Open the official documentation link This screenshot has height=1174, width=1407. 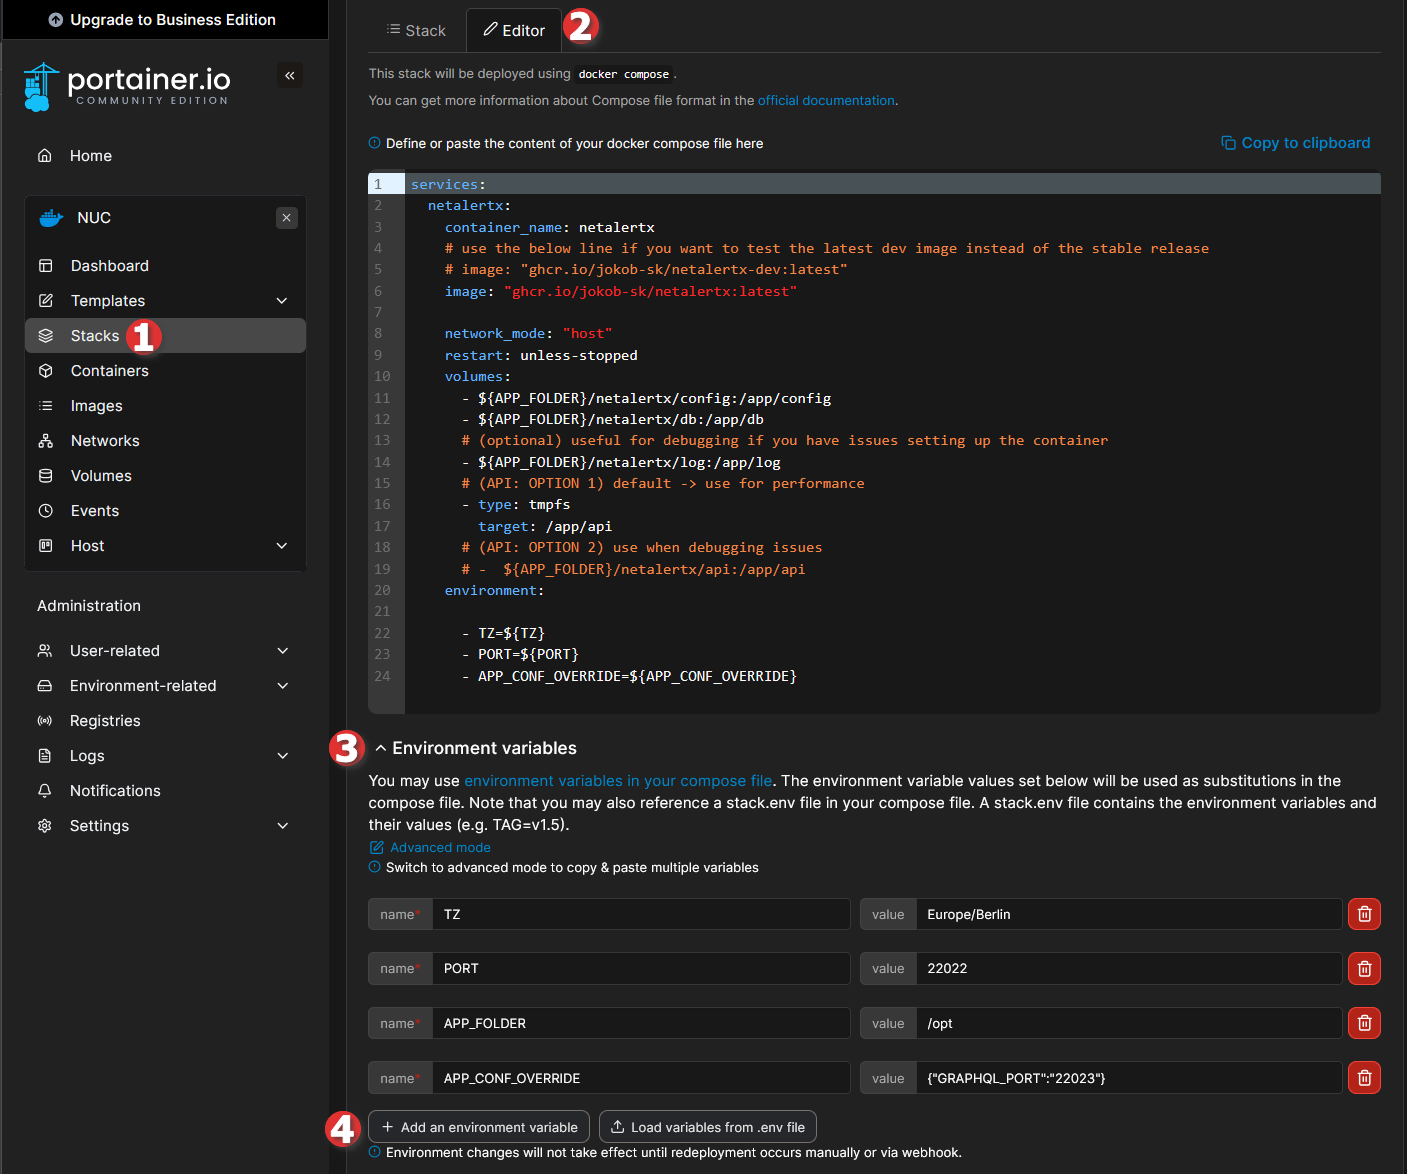pyautogui.click(x=826, y=101)
